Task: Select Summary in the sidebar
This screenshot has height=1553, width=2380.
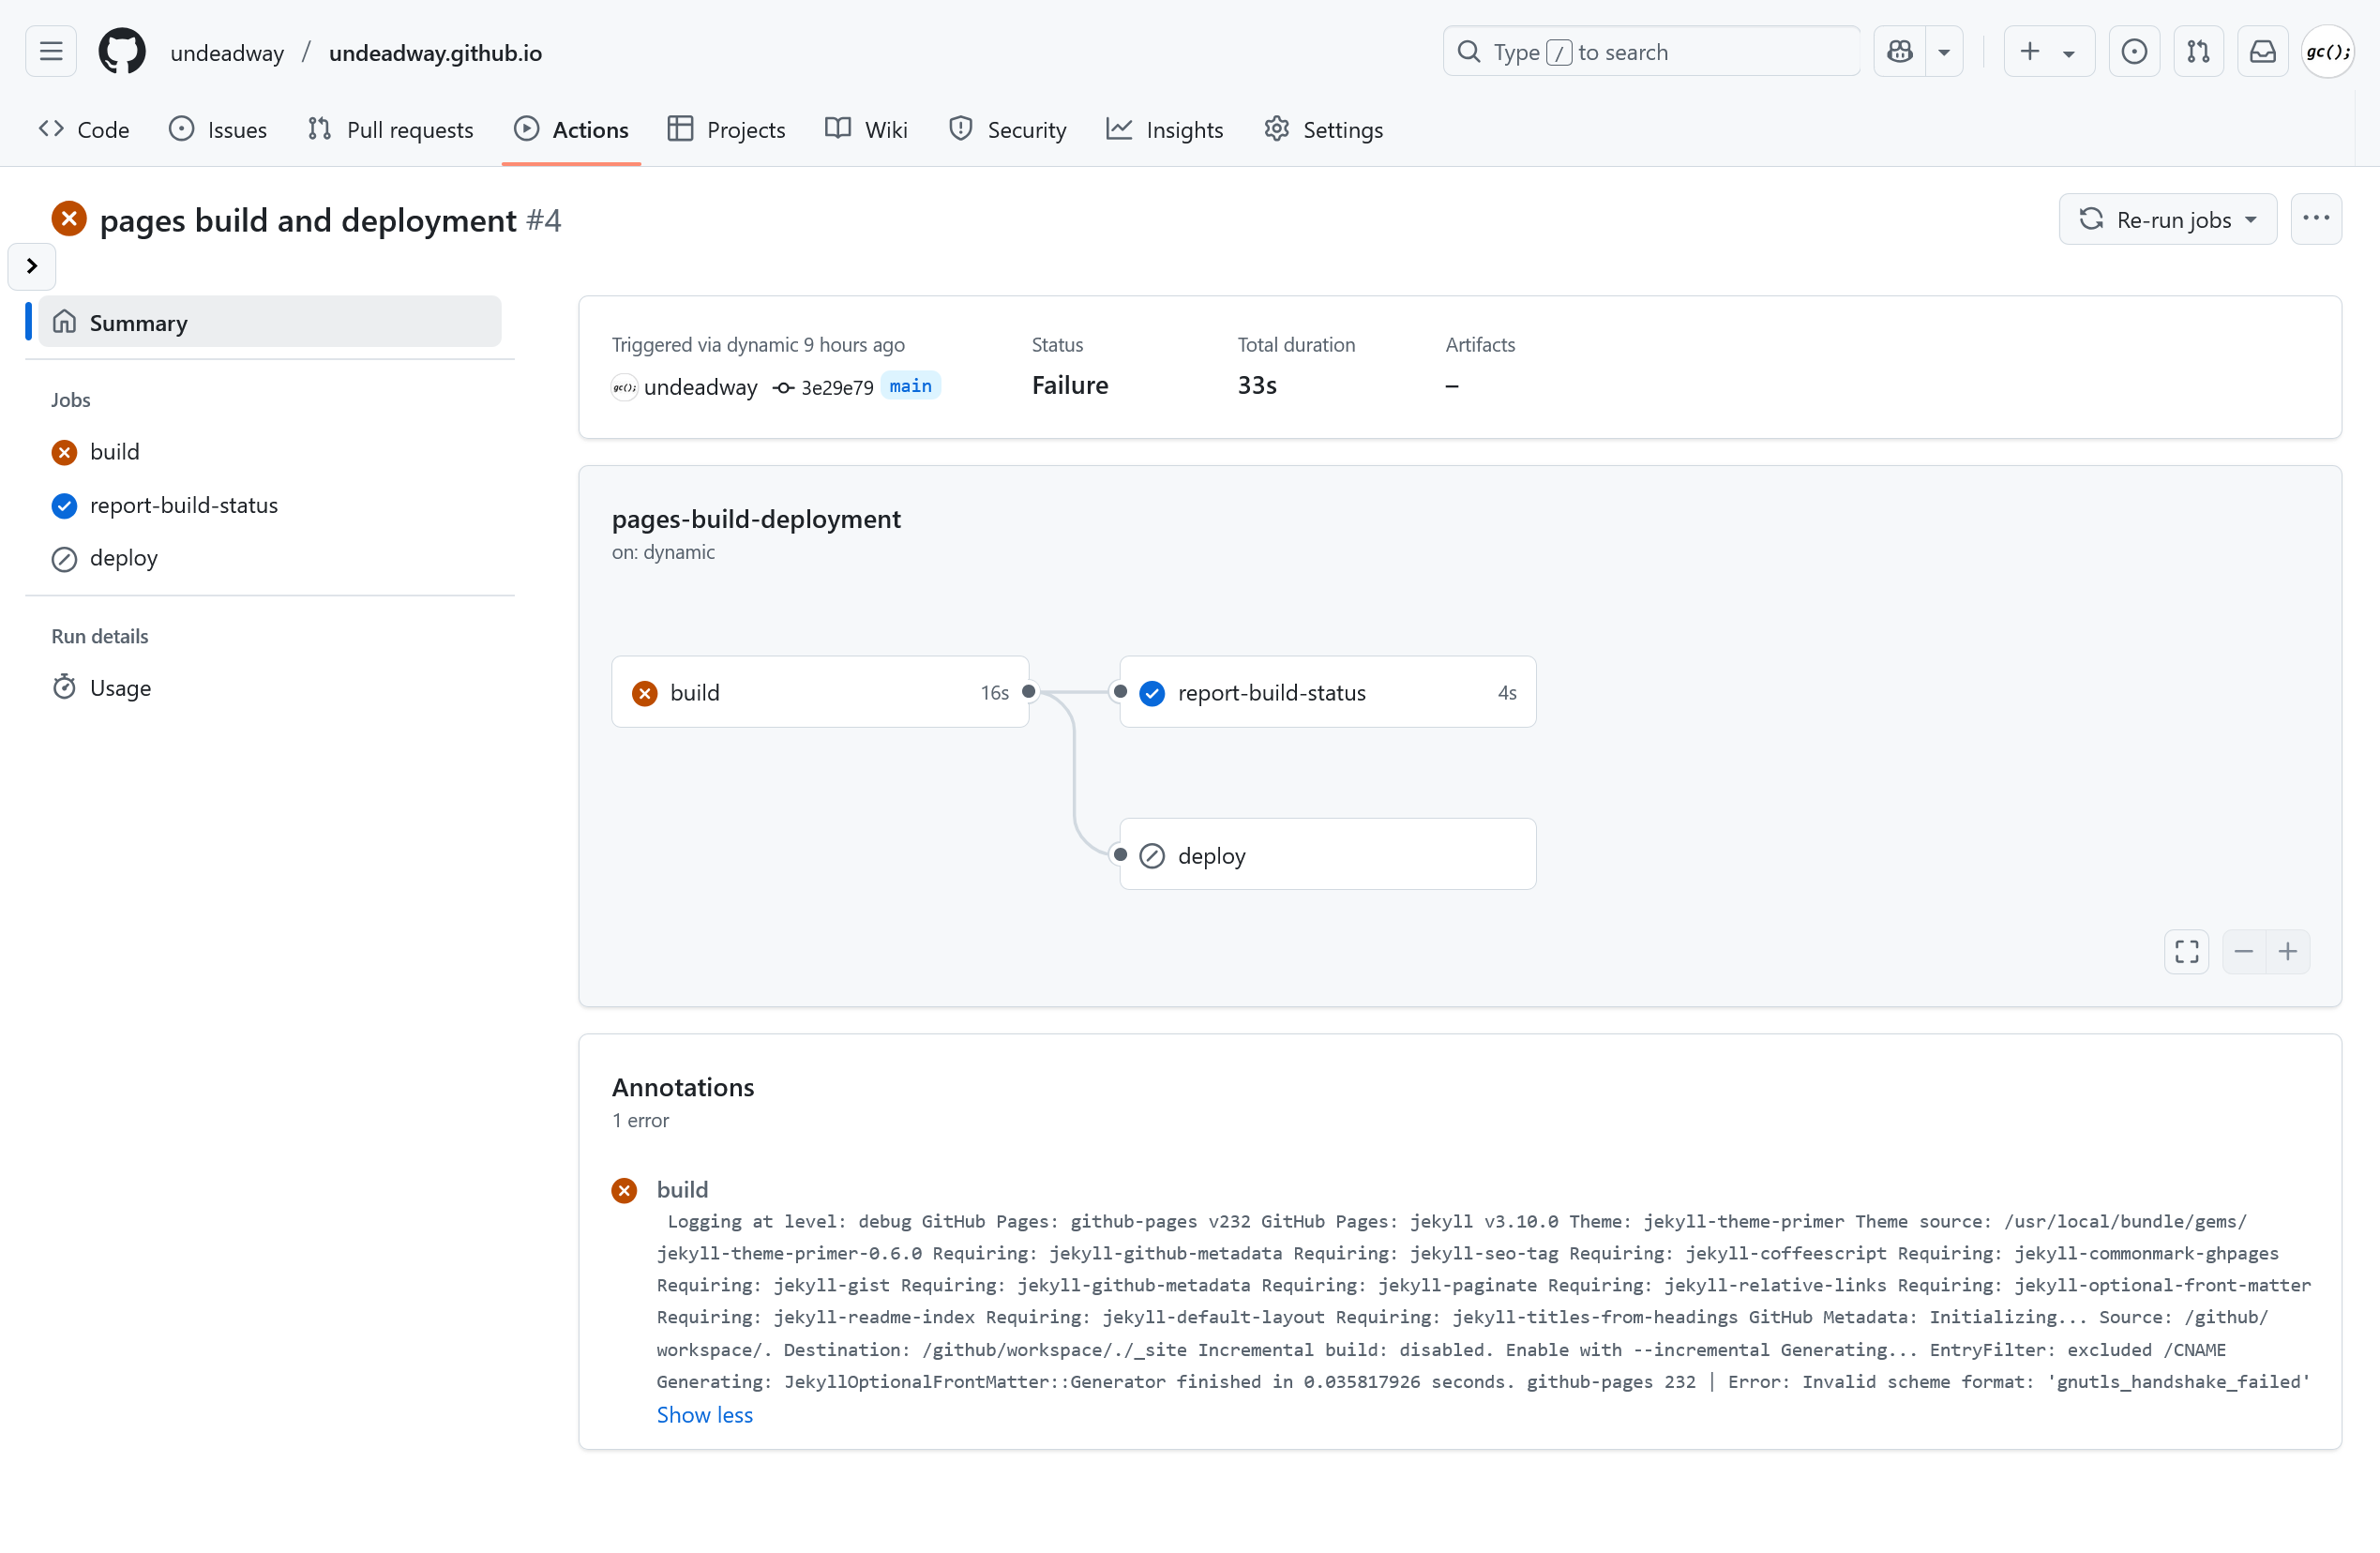Action: [270, 322]
